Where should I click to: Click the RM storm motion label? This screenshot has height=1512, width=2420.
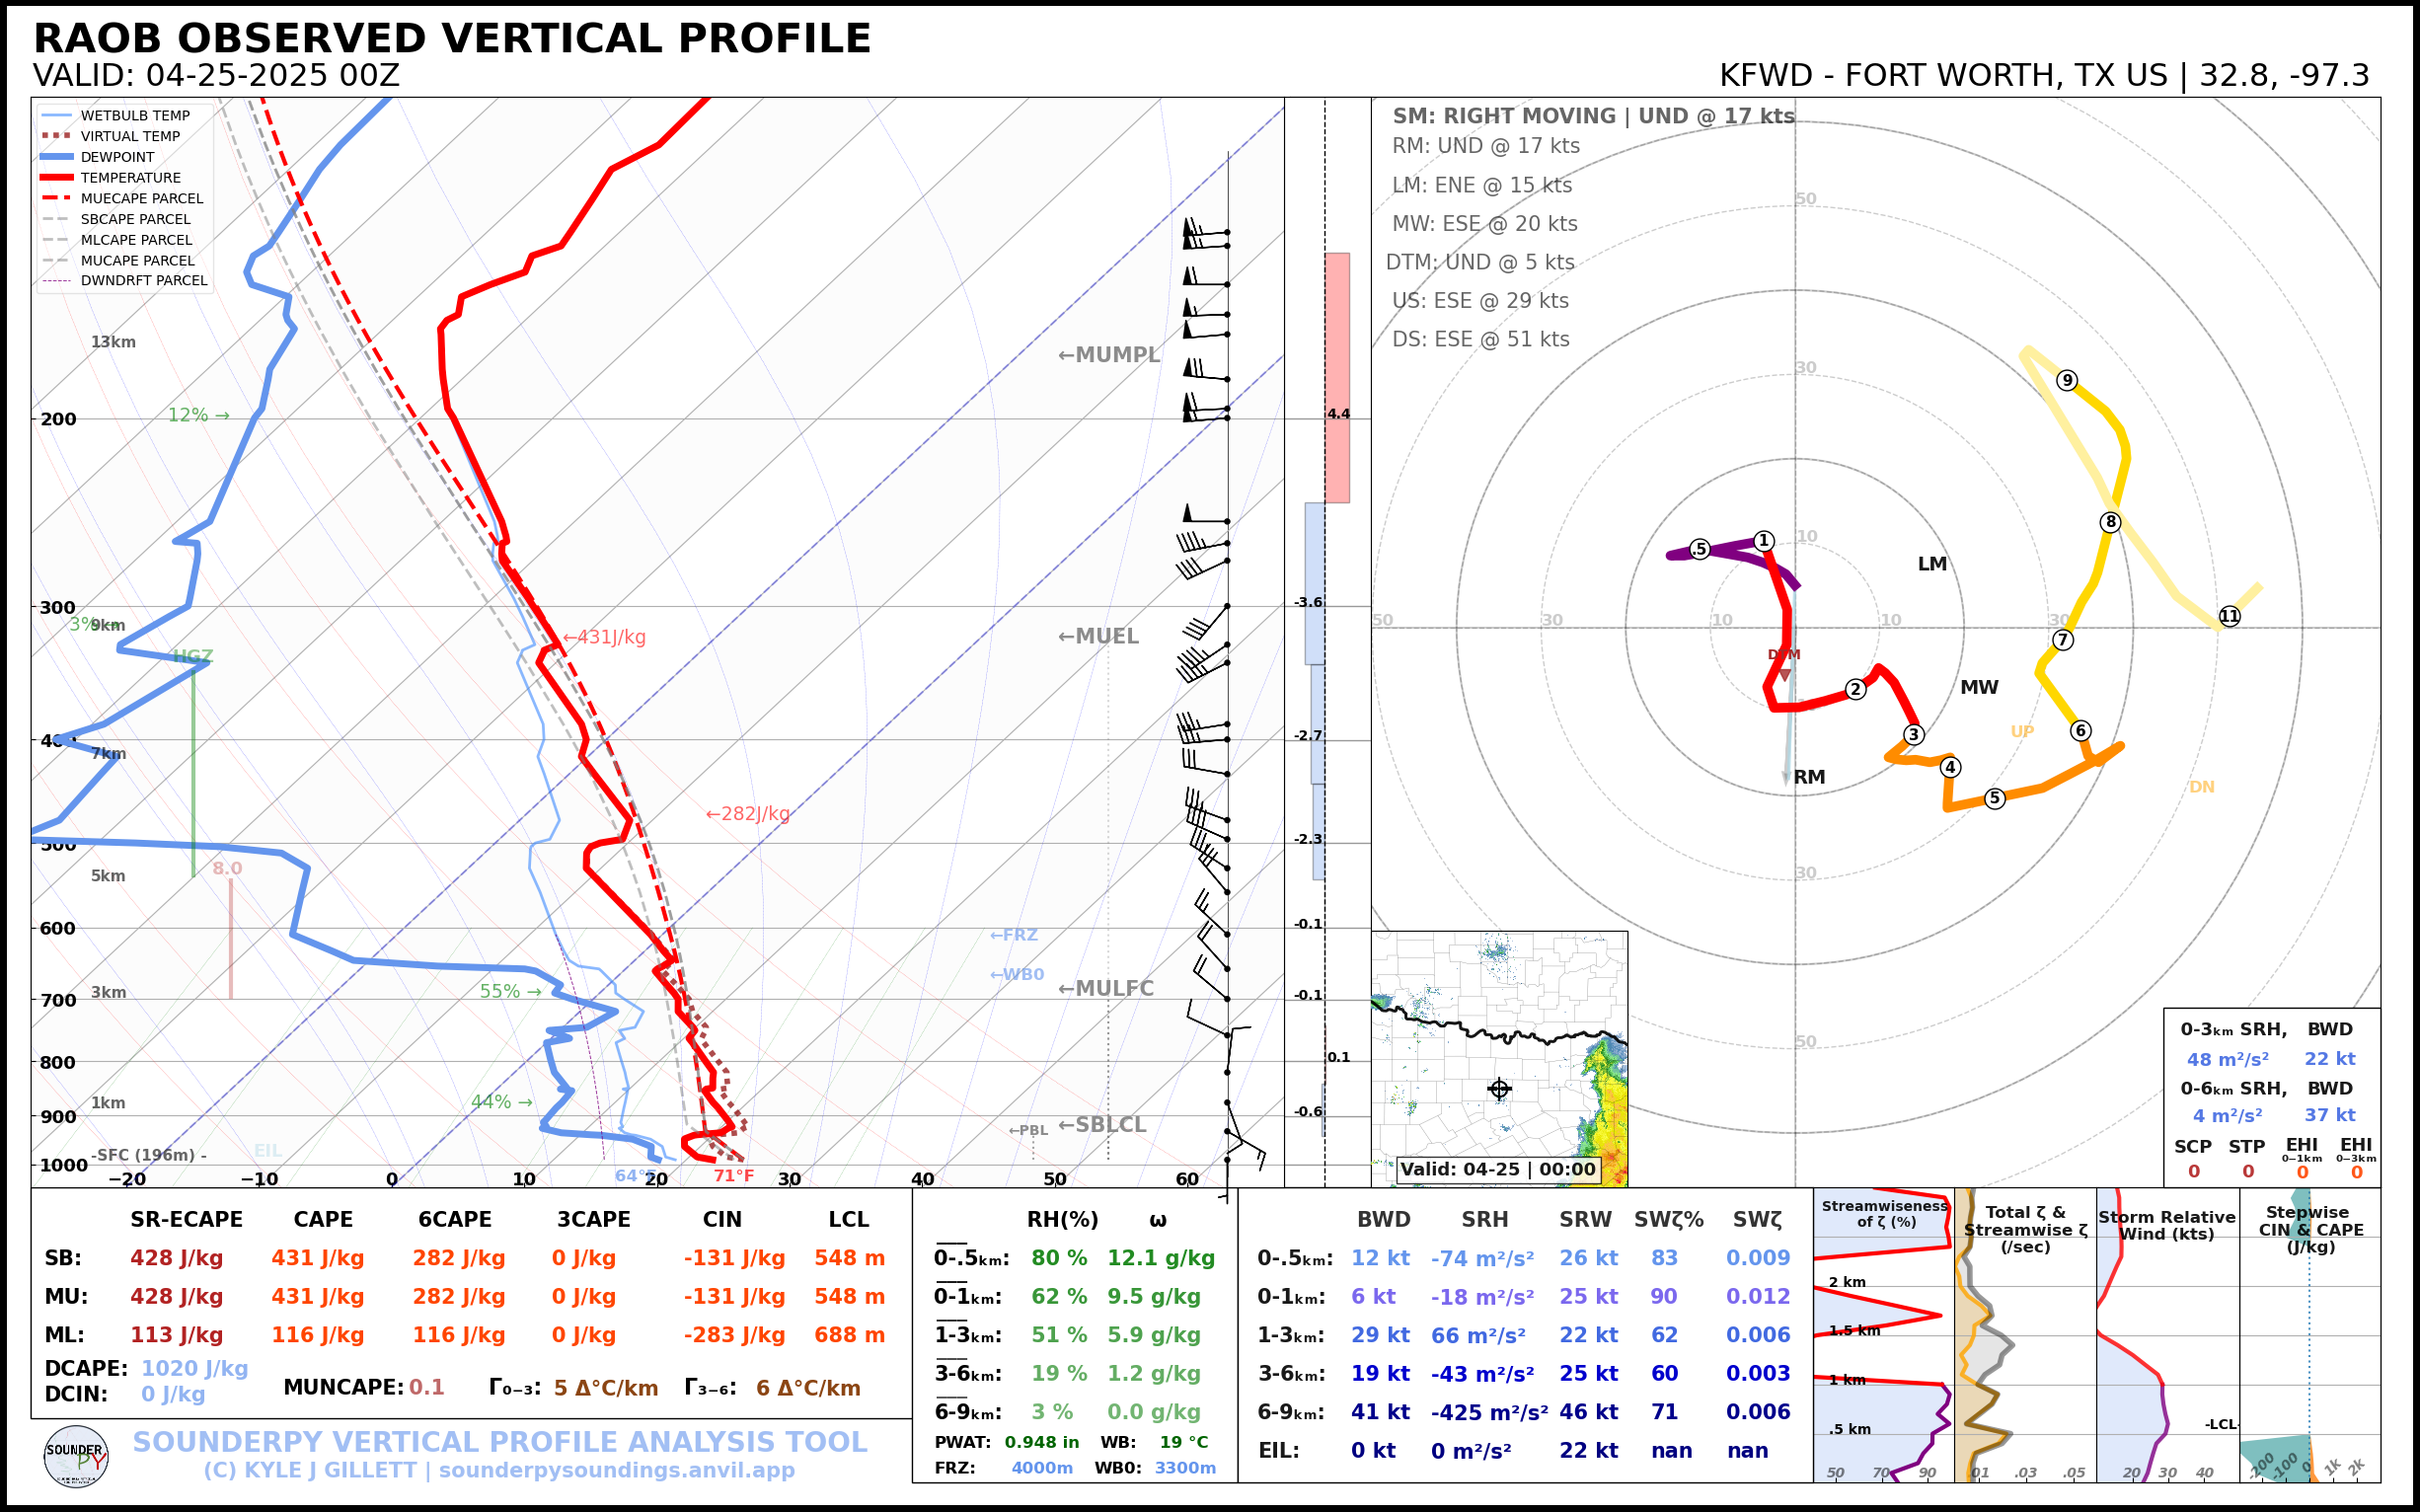(1809, 777)
